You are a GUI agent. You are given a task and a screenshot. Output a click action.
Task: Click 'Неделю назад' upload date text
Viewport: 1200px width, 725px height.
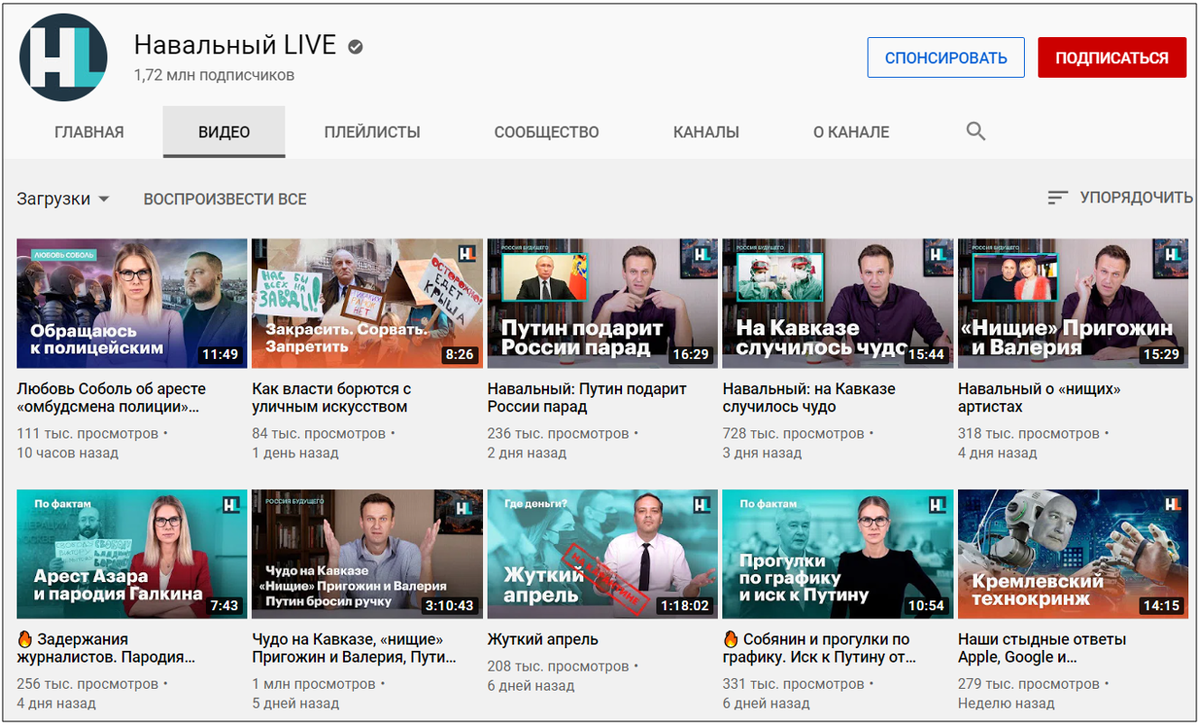point(1004,703)
